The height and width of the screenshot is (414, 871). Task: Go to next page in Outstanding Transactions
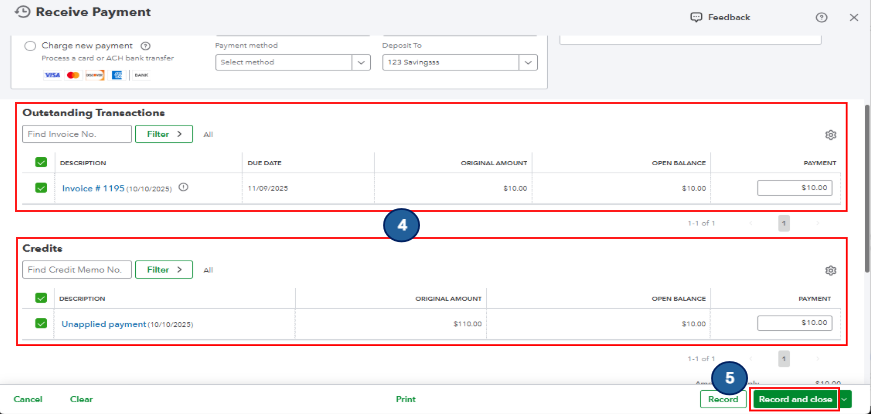(817, 223)
